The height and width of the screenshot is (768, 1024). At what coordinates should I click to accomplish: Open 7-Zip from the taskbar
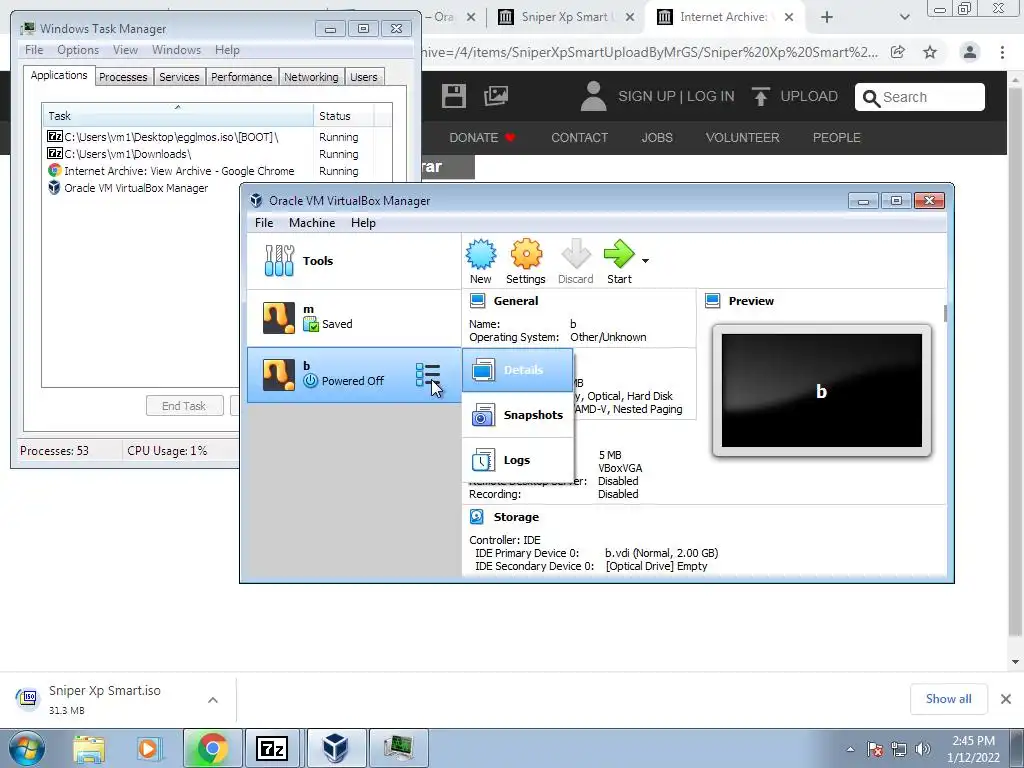point(272,748)
